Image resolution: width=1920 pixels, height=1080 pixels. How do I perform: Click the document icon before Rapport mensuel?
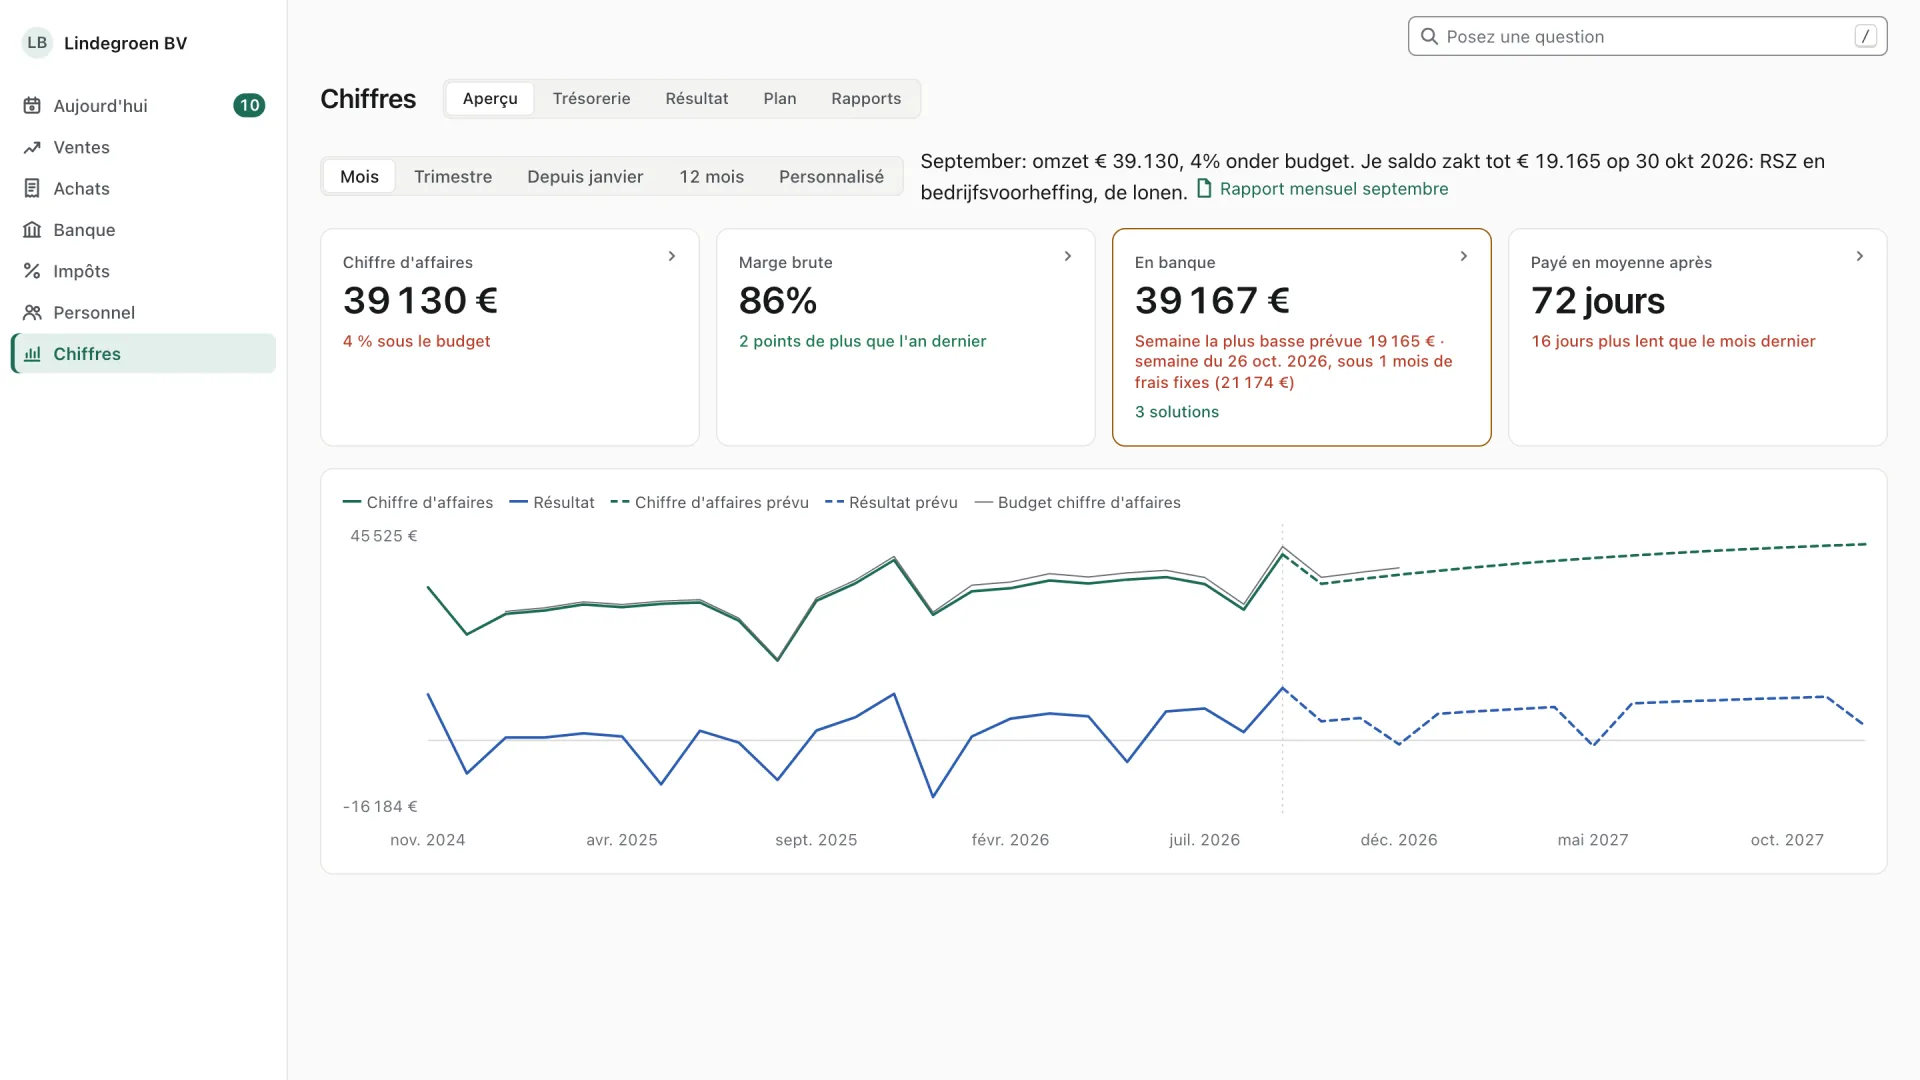1204,188
